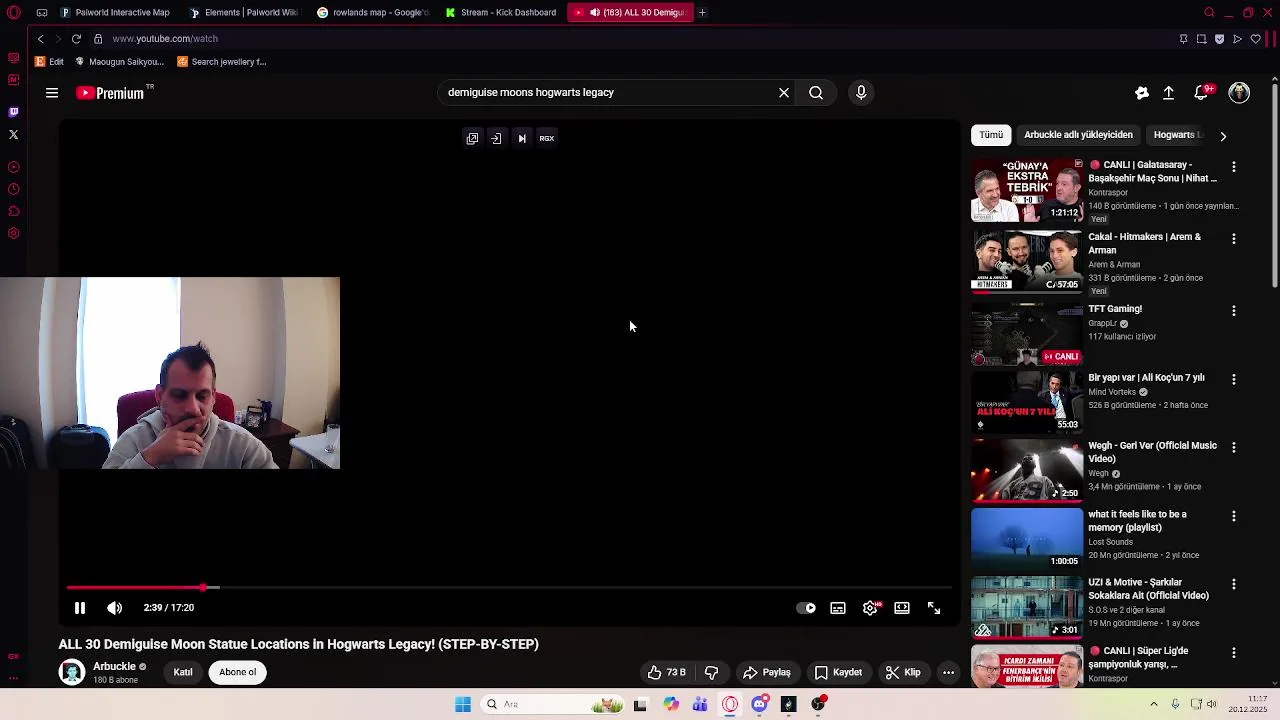Image resolution: width=1280 pixels, height=720 pixels.
Task: Open Twitch in Opera sidebar
Action: point(13,112)
